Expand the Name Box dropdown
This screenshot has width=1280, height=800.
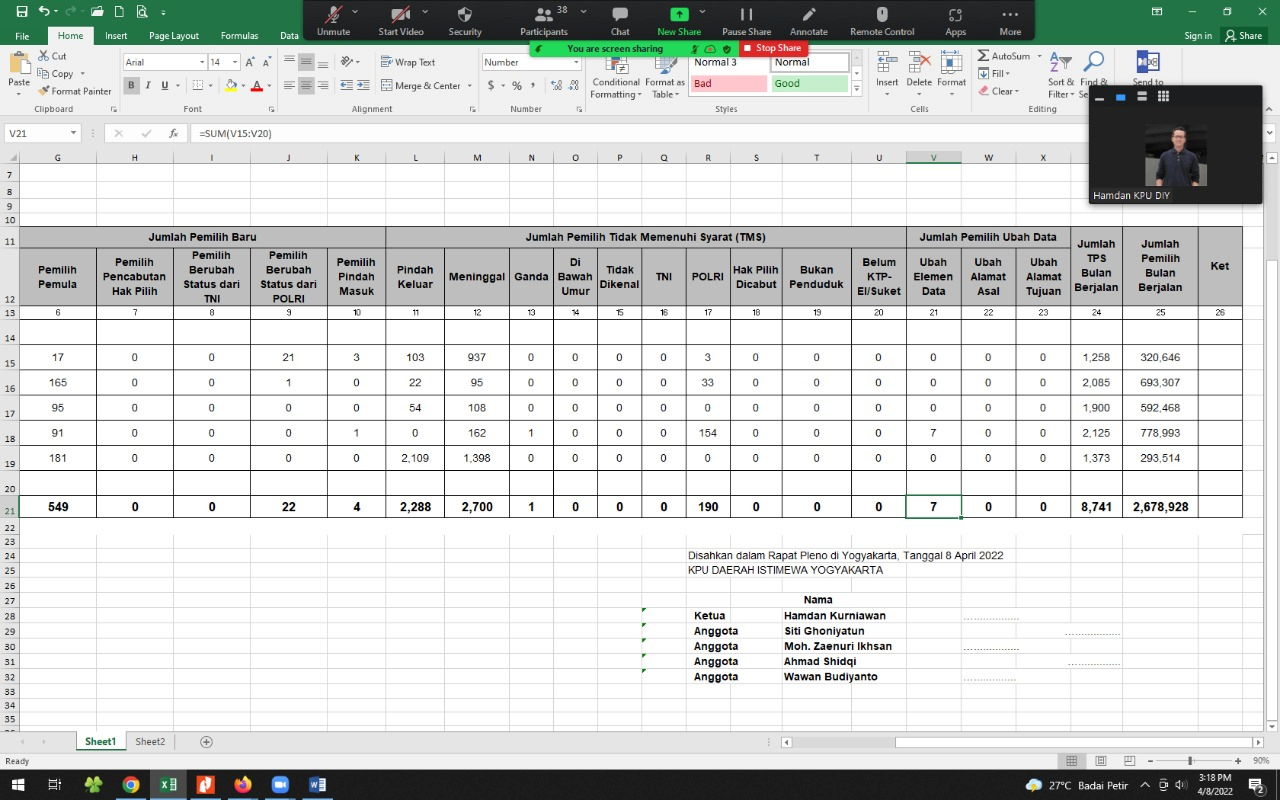[73, 133]
